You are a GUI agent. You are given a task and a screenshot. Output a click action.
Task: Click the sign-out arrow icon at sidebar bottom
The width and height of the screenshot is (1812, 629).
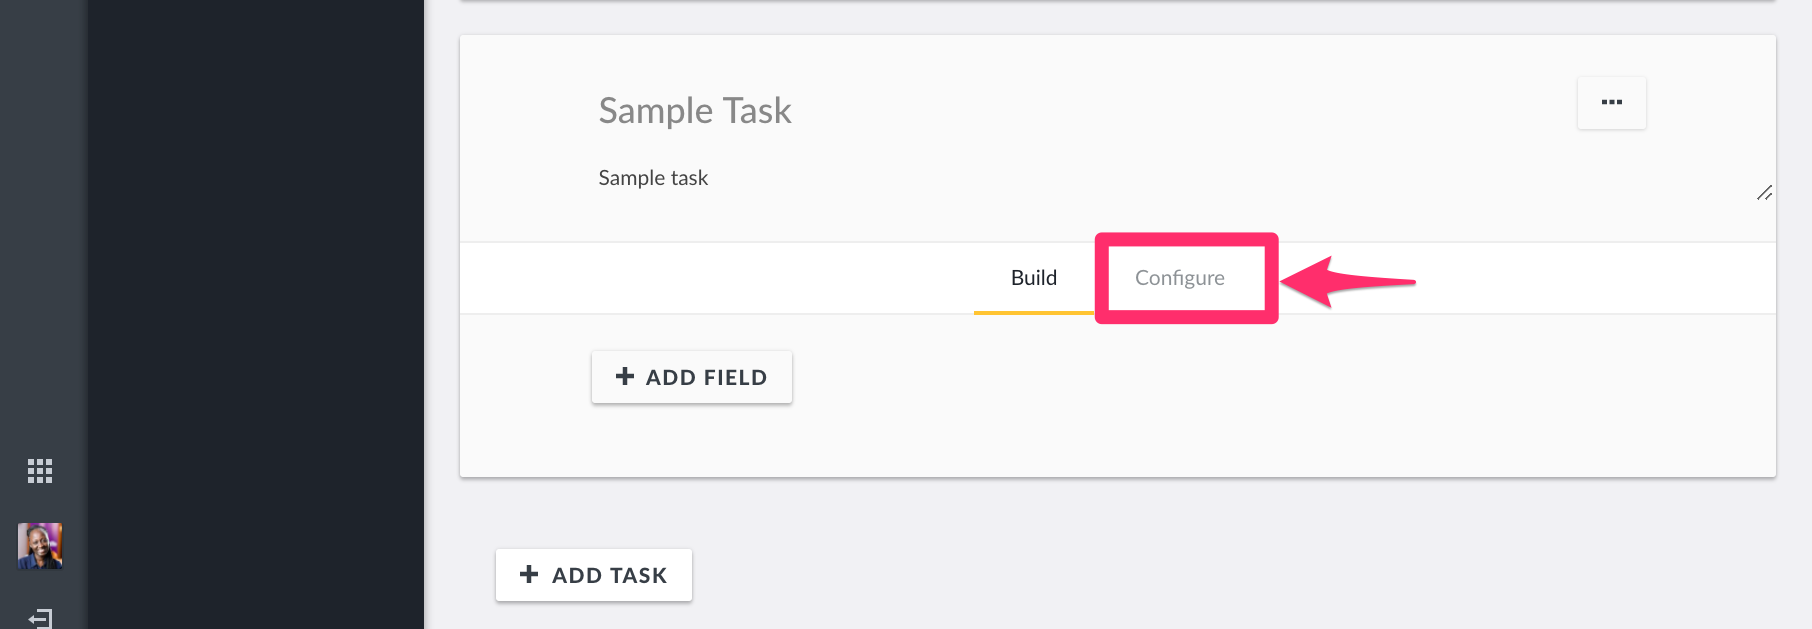[40, 618]
